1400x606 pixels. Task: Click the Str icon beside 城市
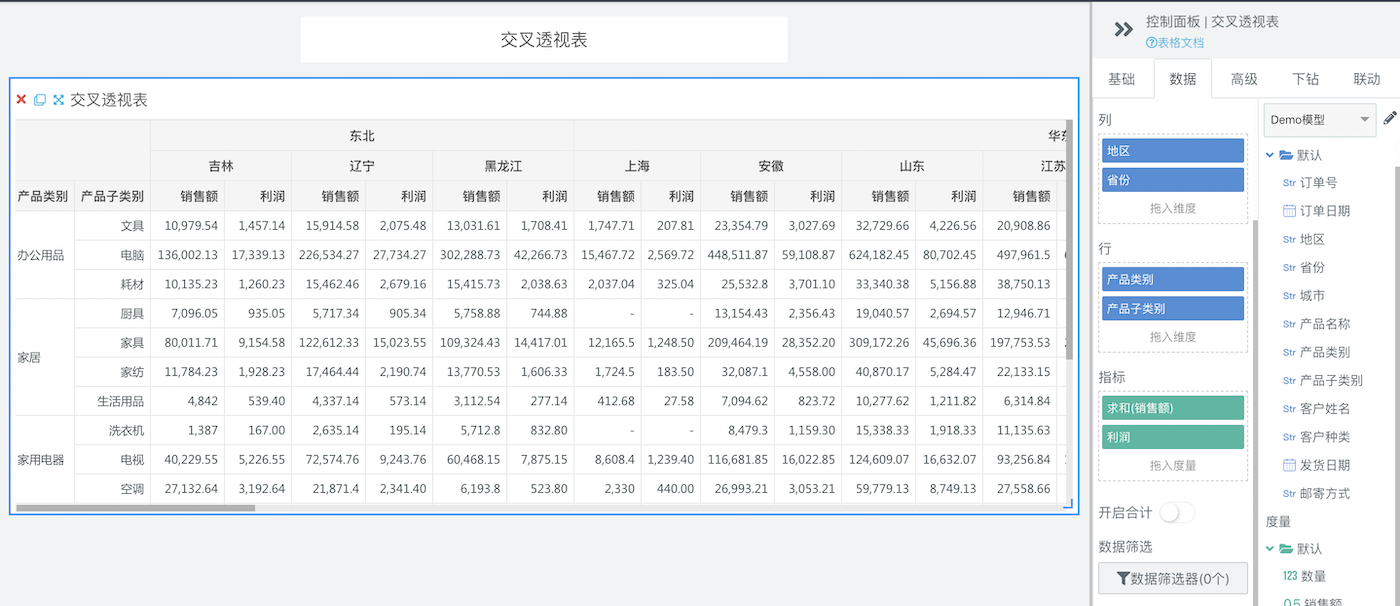click(x=1289, y=296)
